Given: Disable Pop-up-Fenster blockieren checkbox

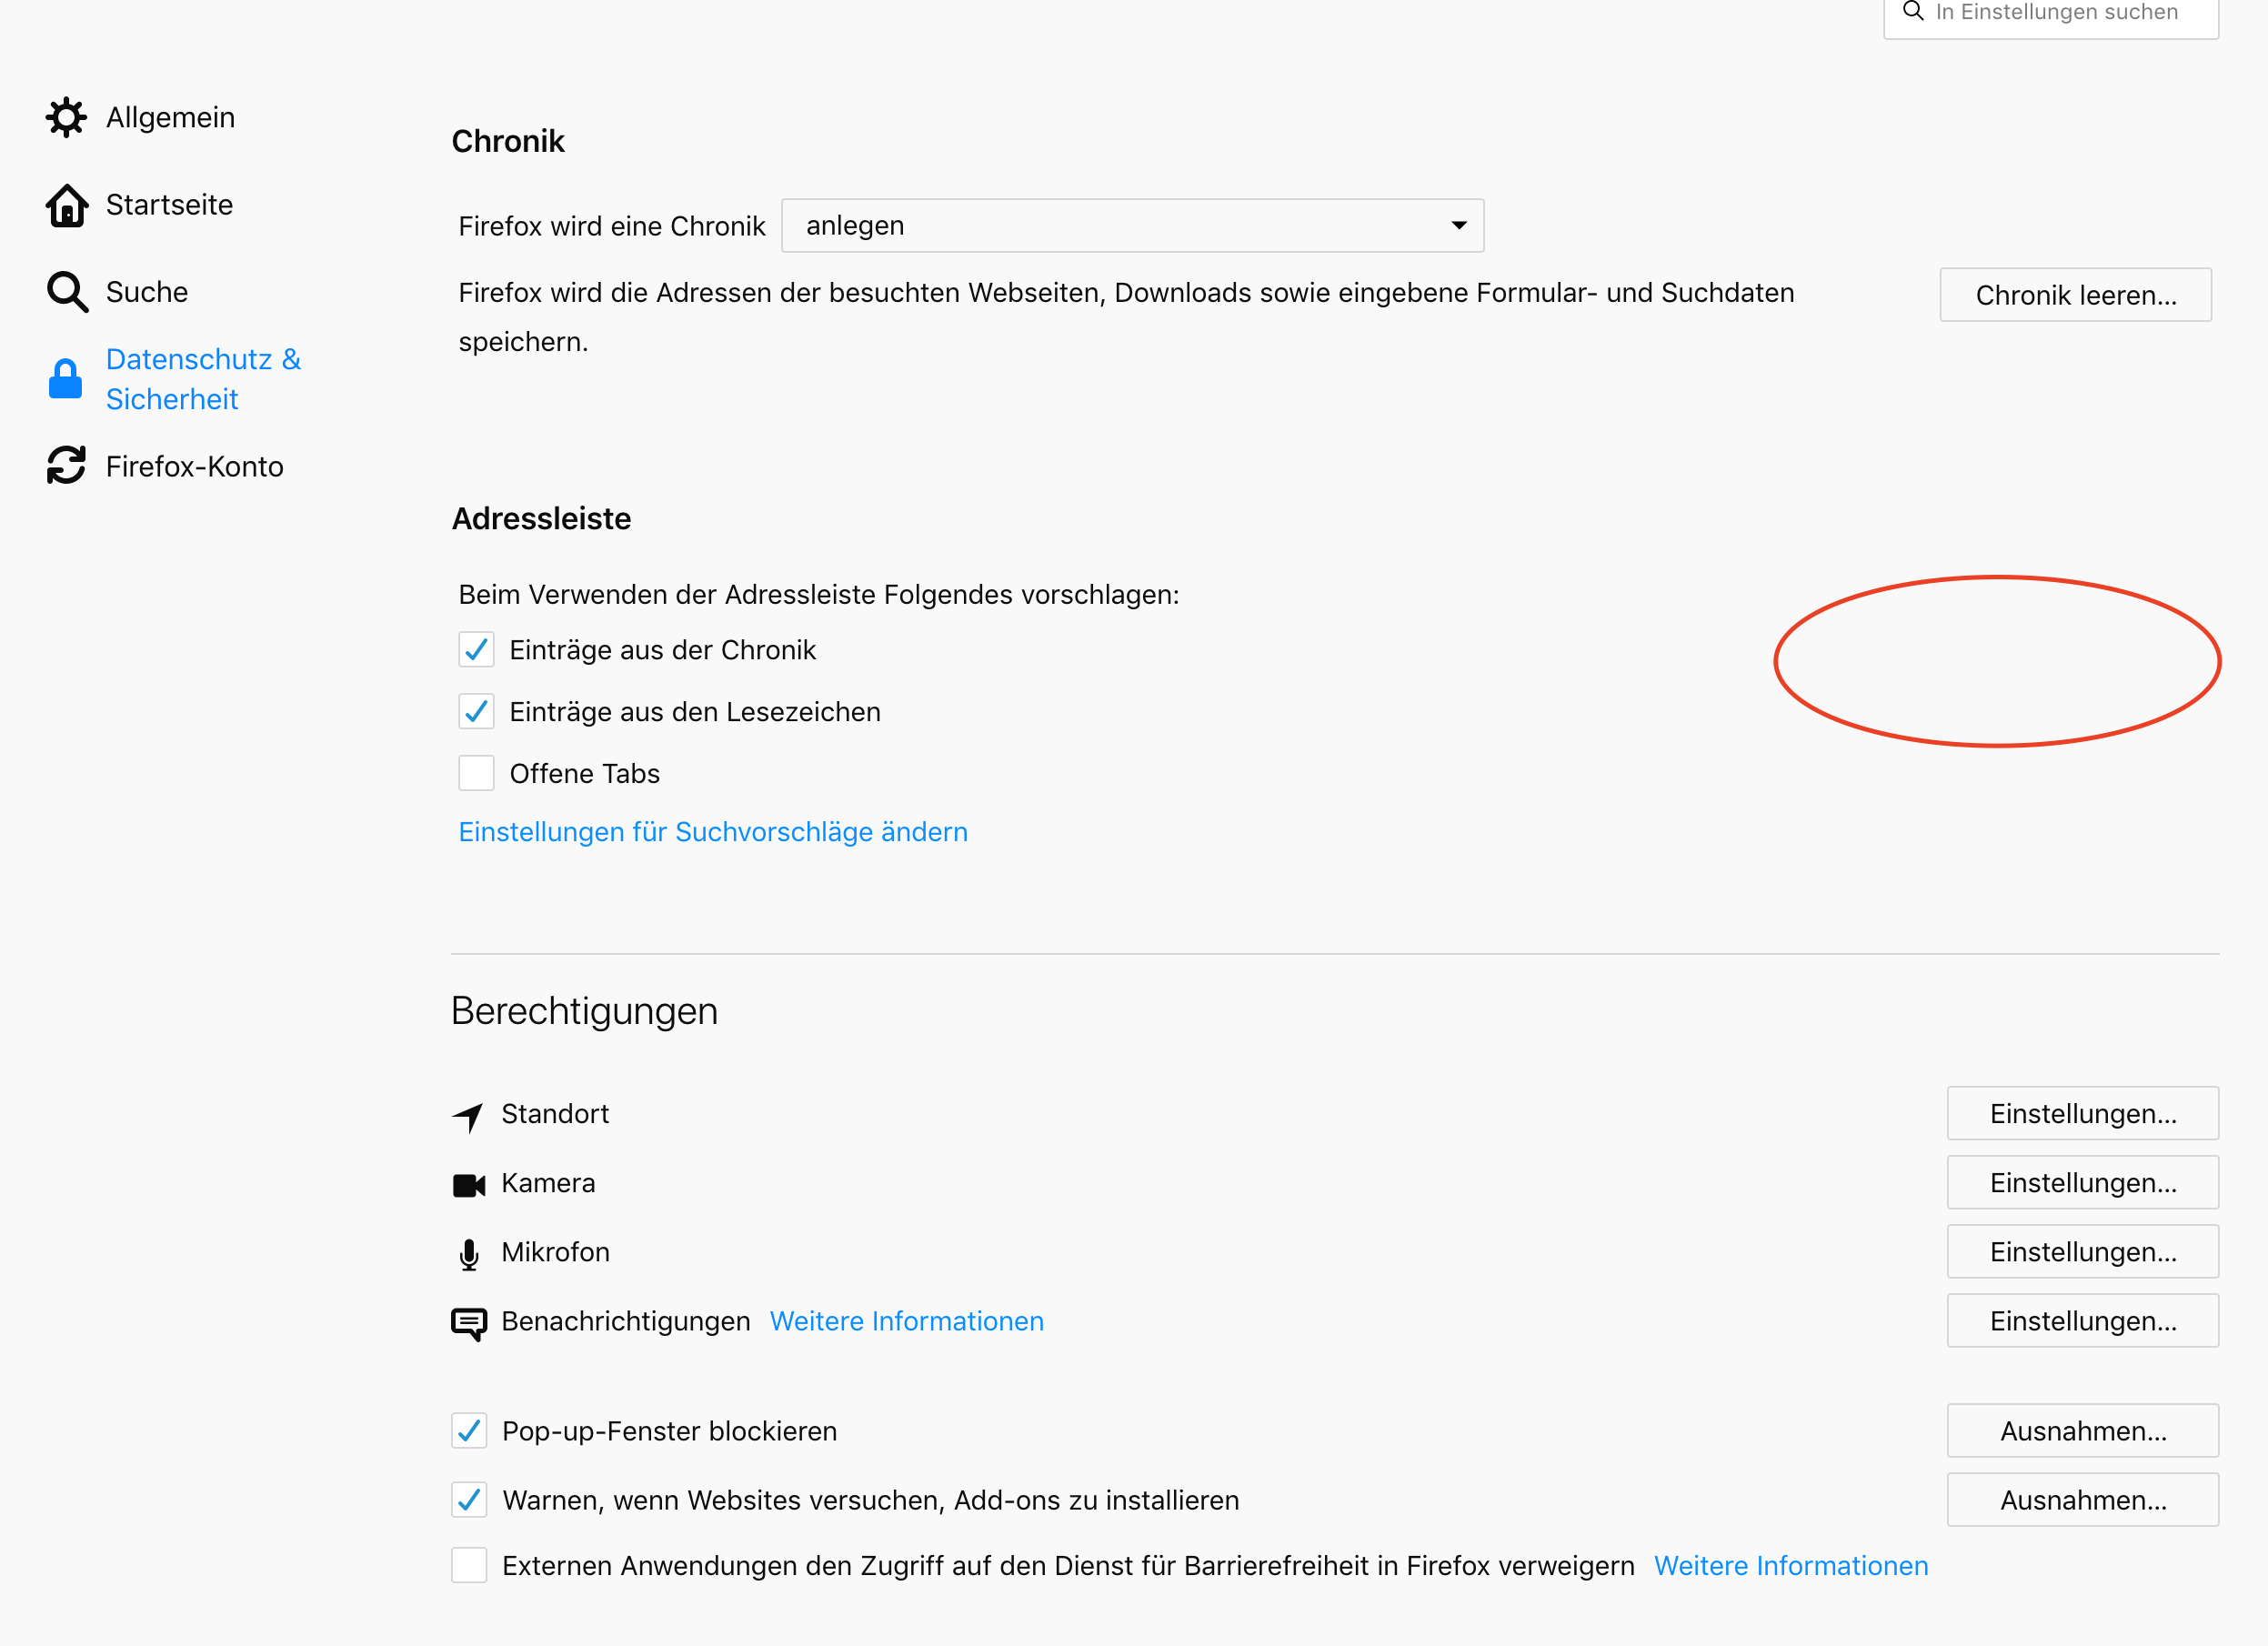Looking at the screenshot, I should point(469,1431).
